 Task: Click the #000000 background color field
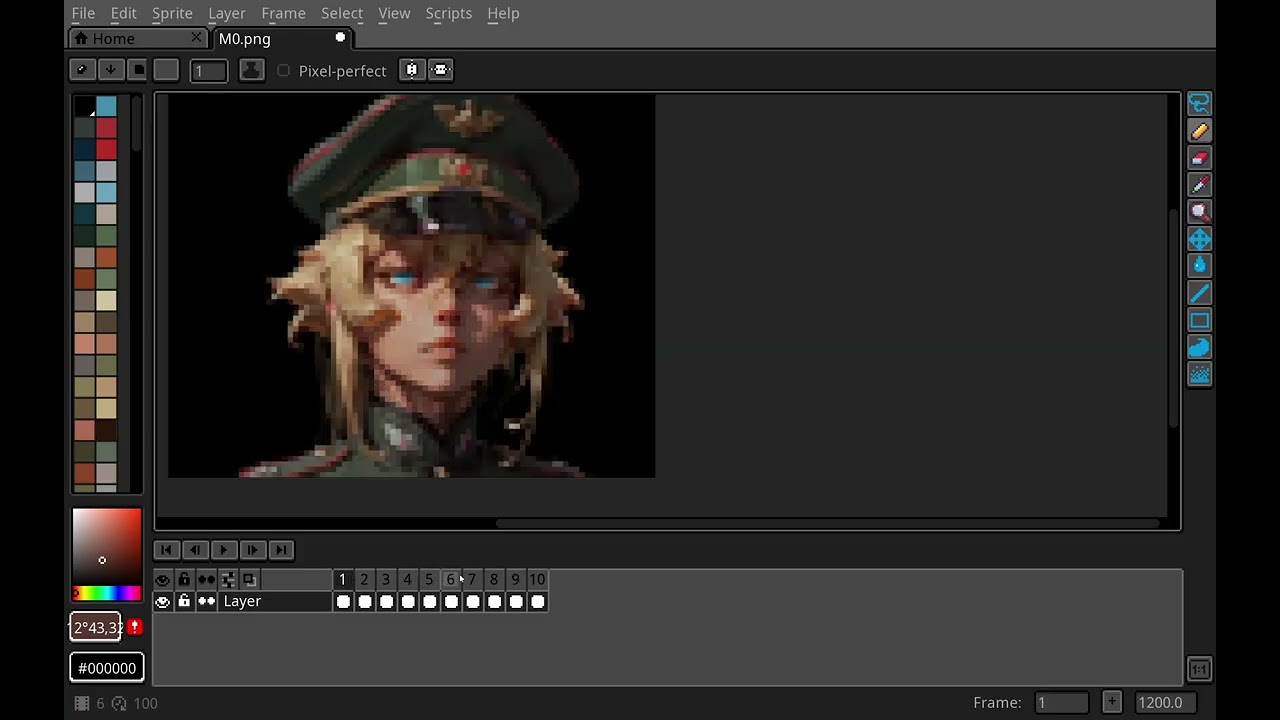107,668
